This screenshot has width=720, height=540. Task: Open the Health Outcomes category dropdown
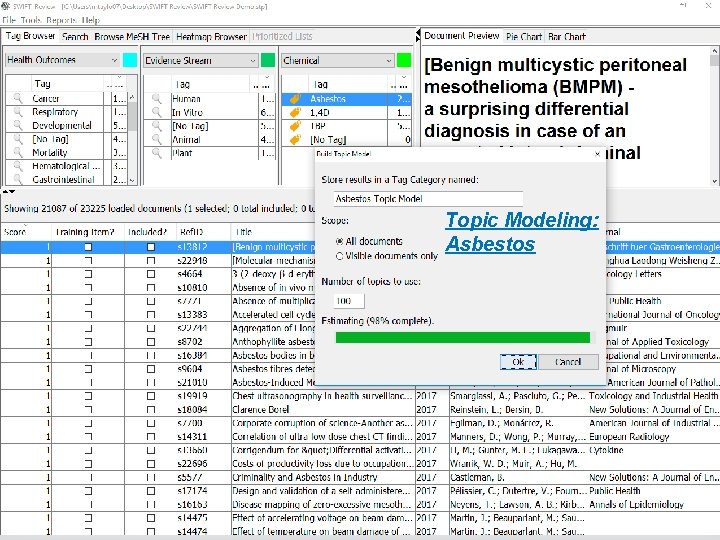tap(62, 60)
